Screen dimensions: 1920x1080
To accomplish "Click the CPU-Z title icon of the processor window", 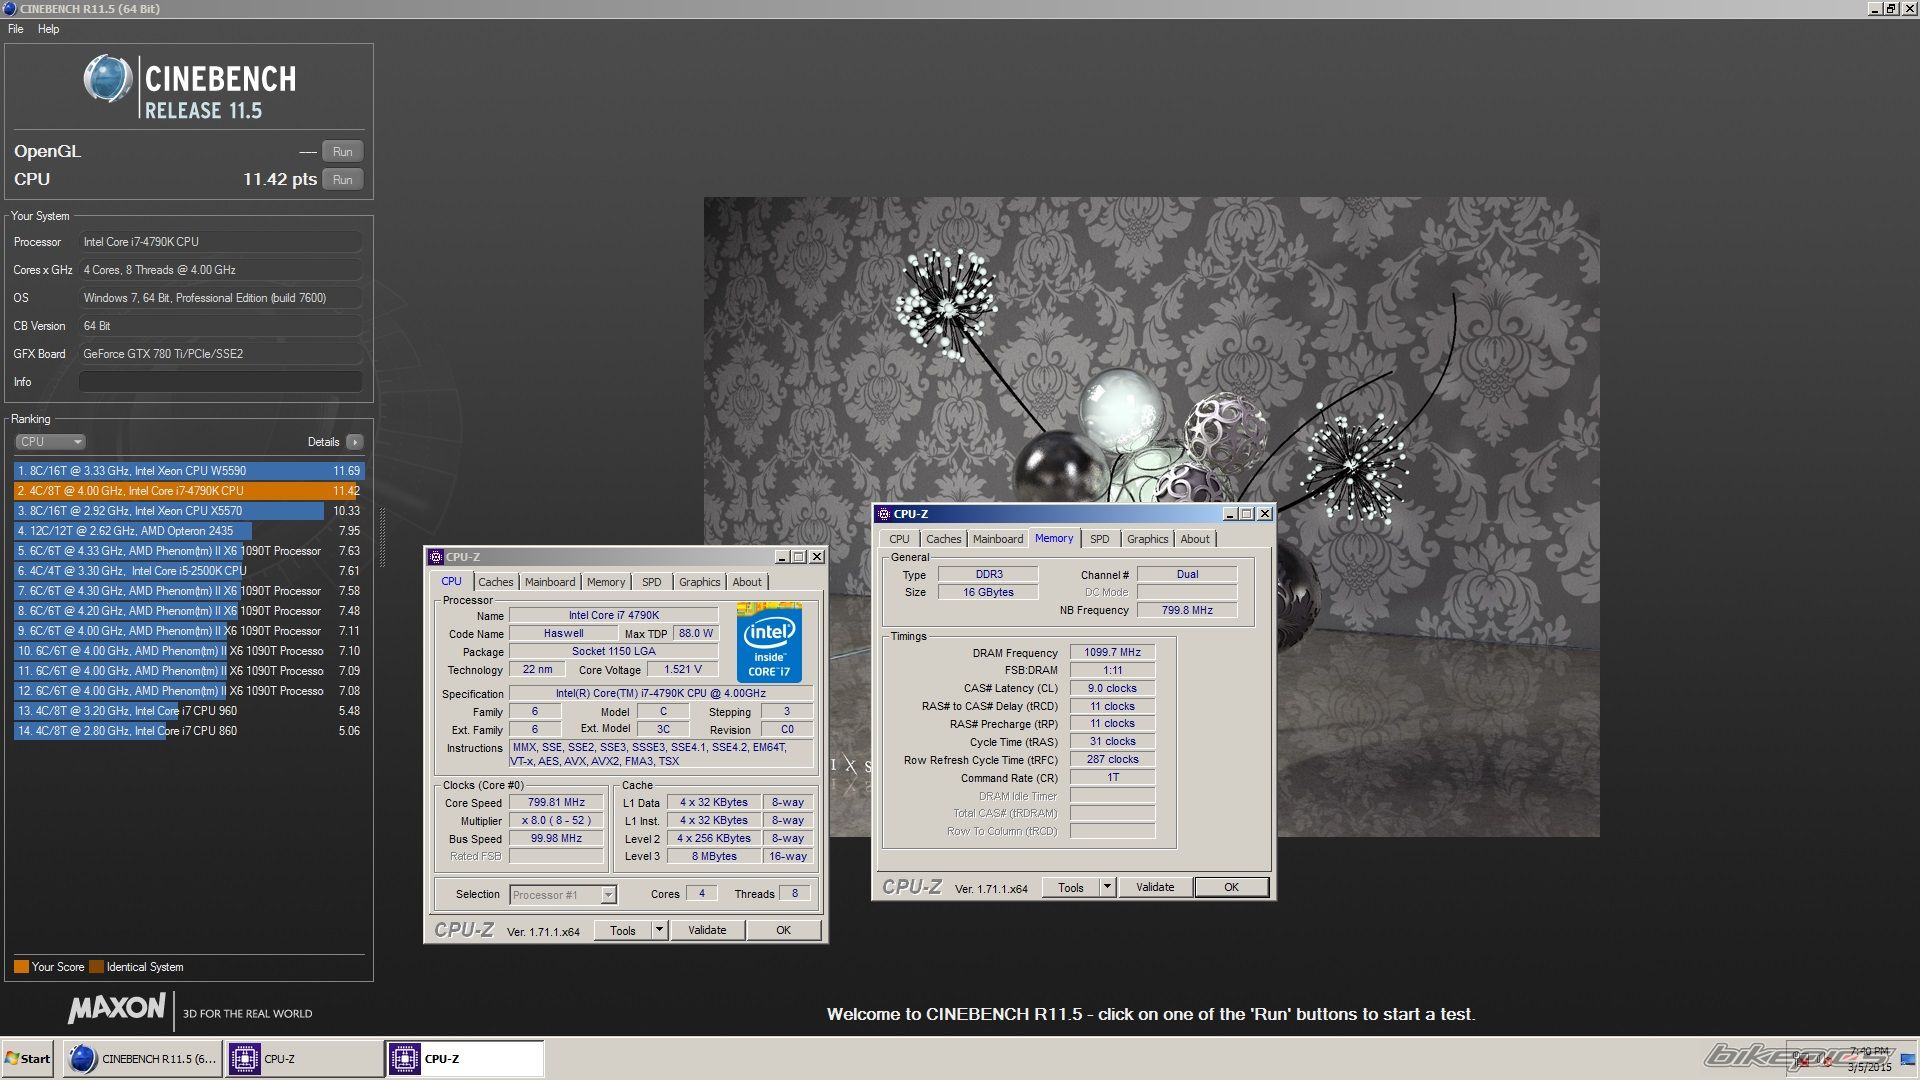I will 436,557.
